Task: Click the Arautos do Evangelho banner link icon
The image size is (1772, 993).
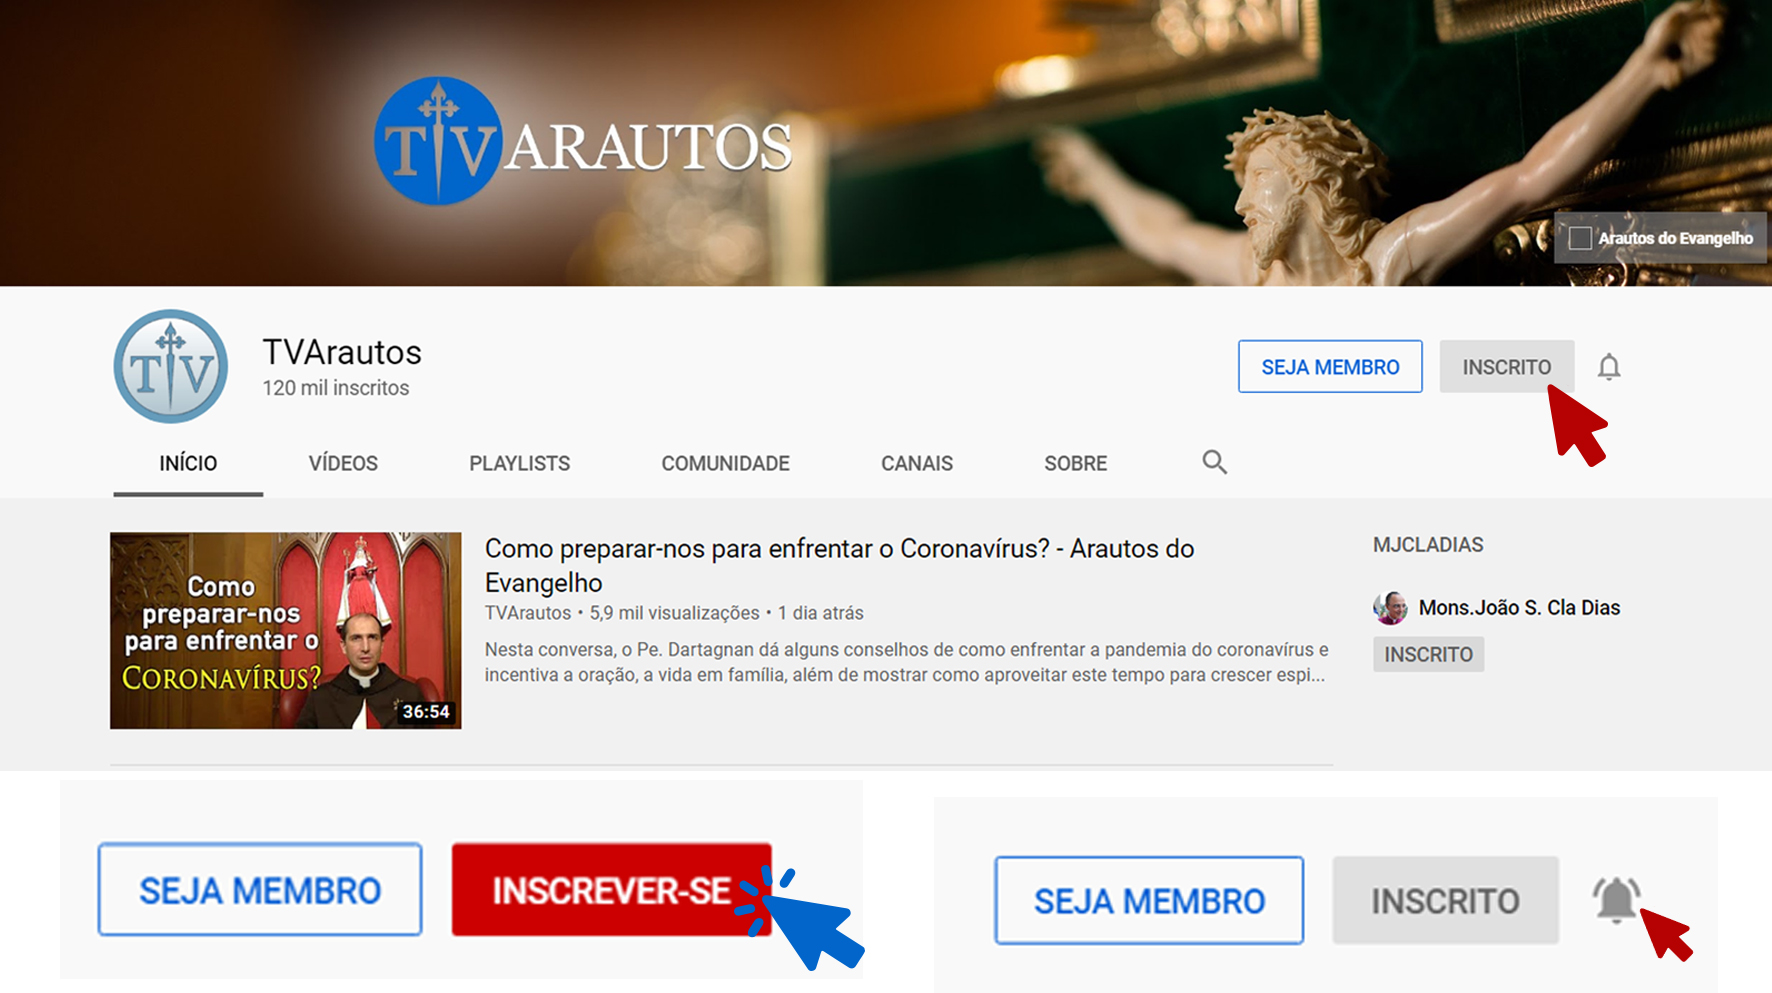Action: 1580,238
